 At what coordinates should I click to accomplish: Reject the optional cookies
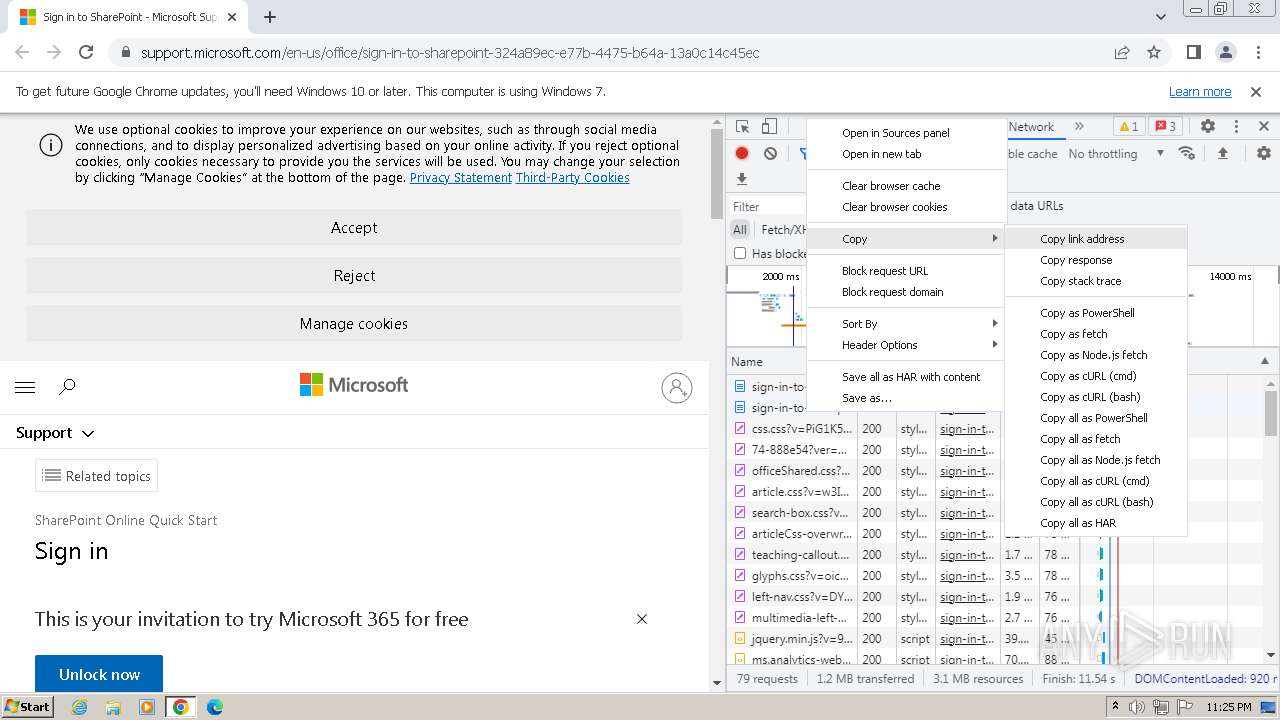(x=354, y=276)
